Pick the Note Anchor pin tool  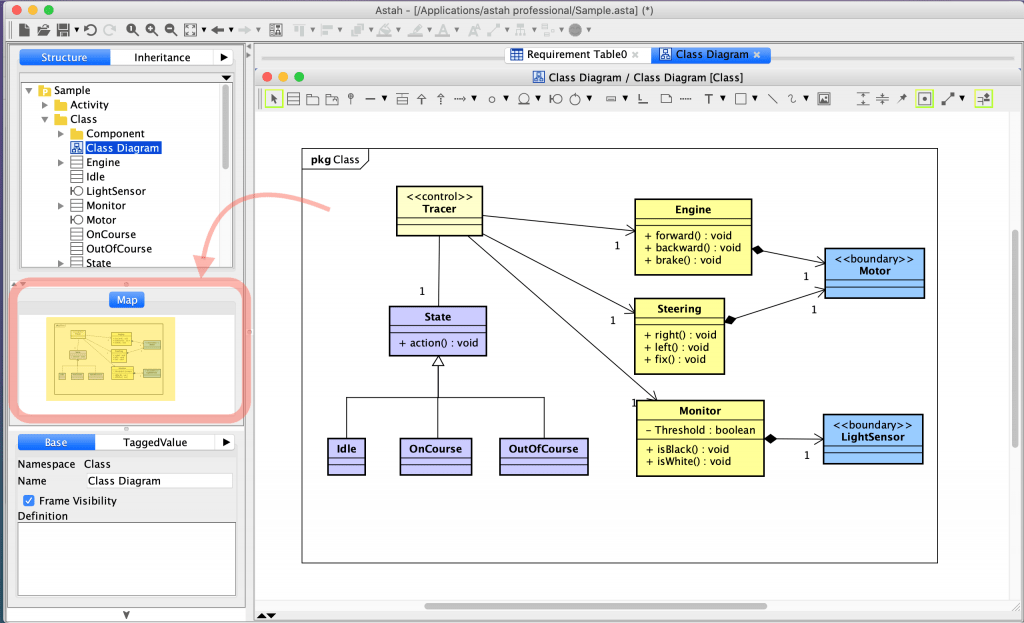click(352, 98)
